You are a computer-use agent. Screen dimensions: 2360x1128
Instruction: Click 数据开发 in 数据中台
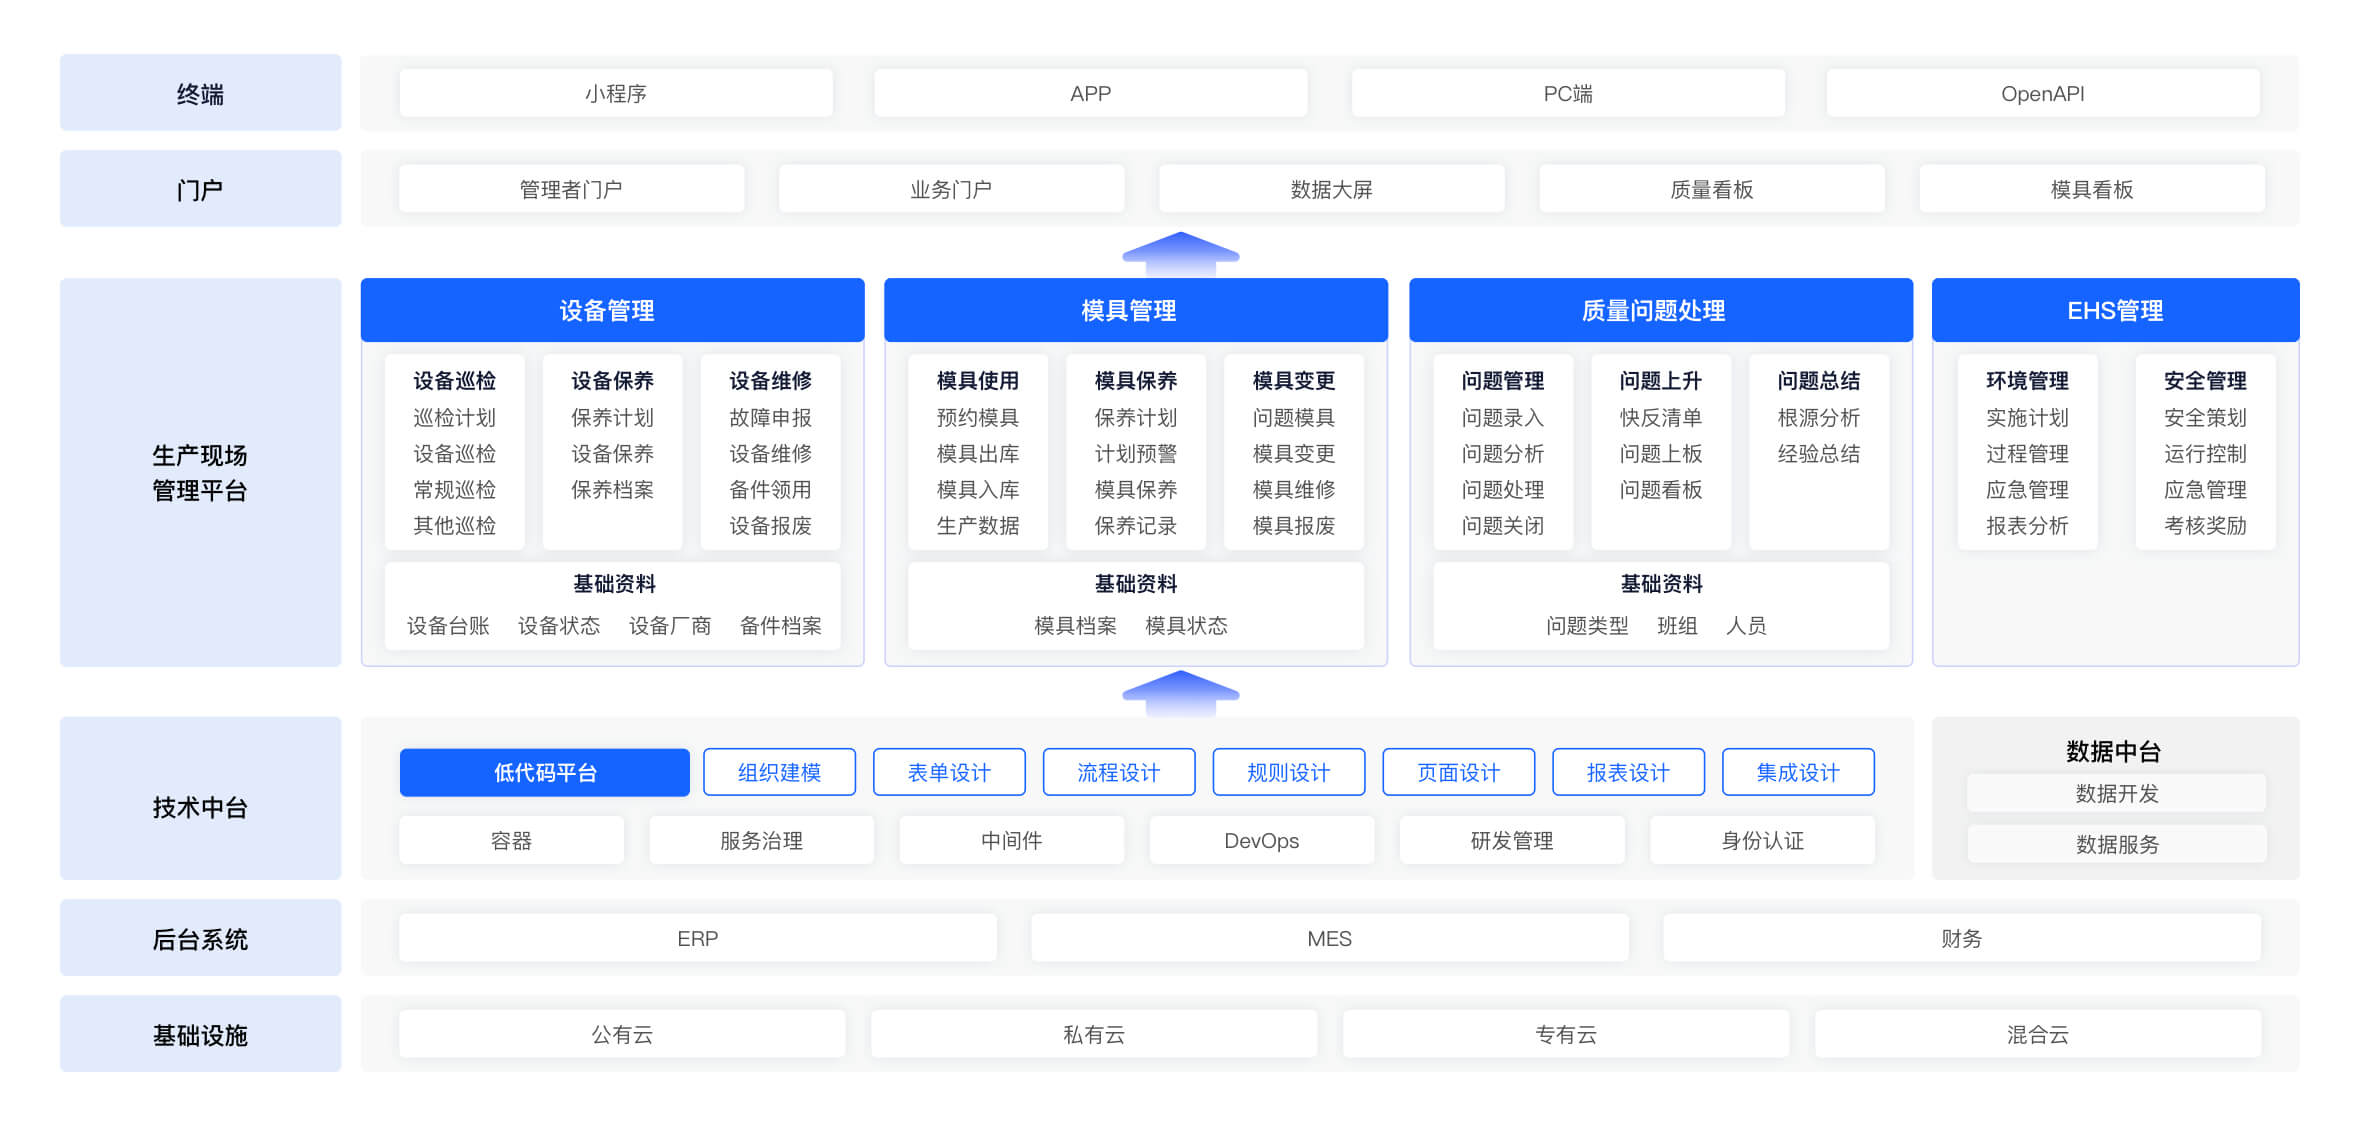tap(2117, 793)
